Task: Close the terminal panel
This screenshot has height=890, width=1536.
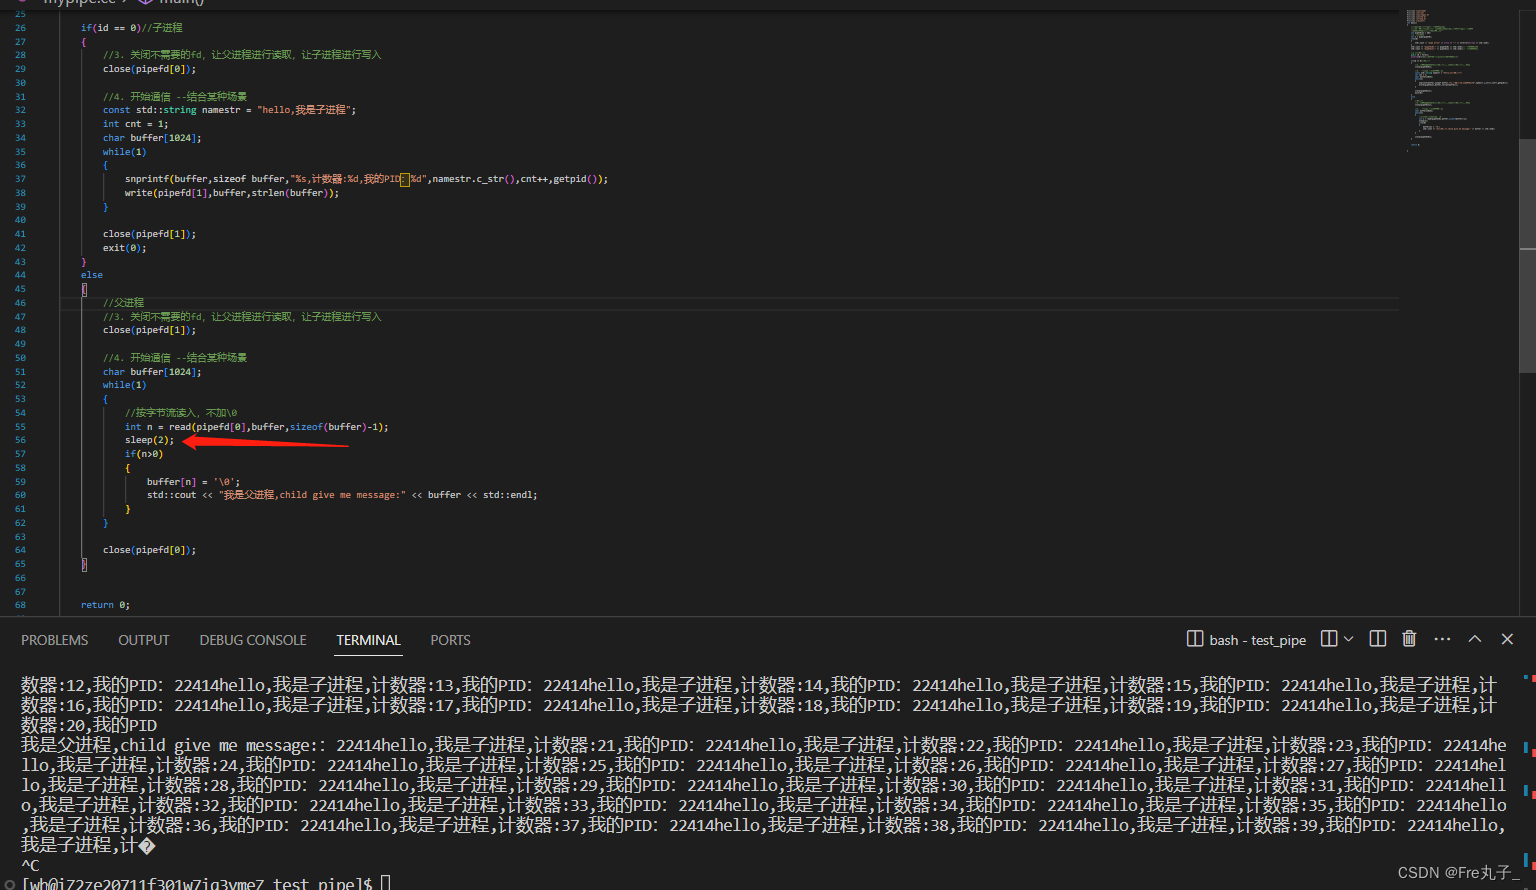Action: point(1507,639)
